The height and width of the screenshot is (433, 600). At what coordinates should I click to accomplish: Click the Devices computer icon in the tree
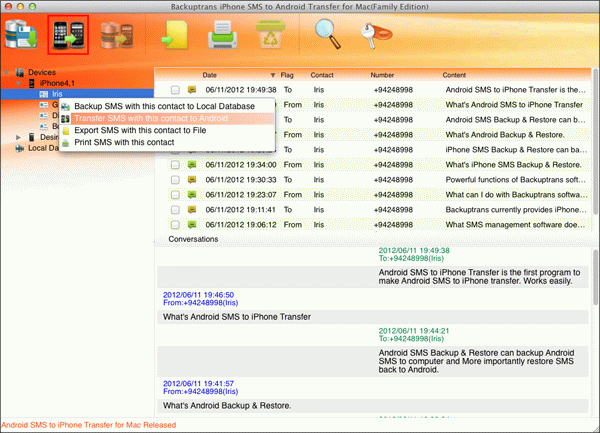tap(20, 72)
